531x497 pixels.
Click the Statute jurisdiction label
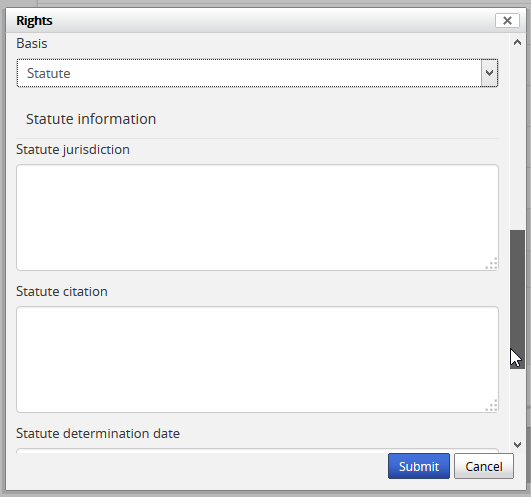coord(73,150)
